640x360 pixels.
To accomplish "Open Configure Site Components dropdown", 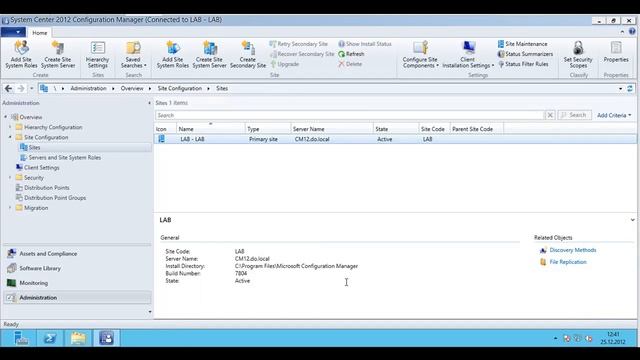I will 420,54.
